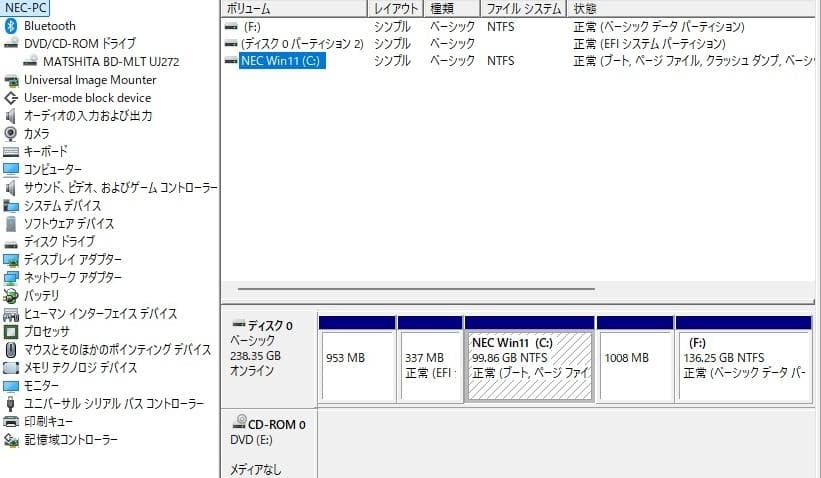This screenshot has width=821, height=478.
Task: Click the processor (プロセッサ) icon
Action: [11, 331]
